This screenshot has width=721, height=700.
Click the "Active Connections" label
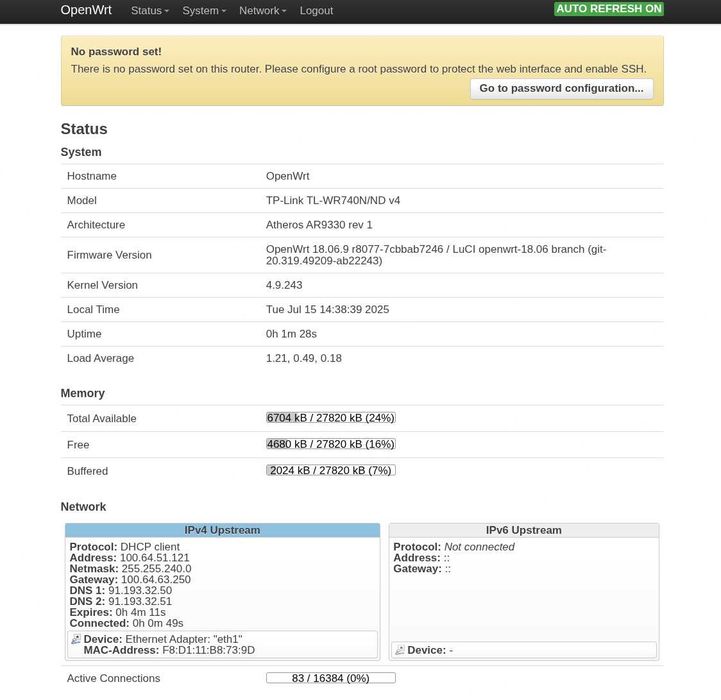point(114,678)
